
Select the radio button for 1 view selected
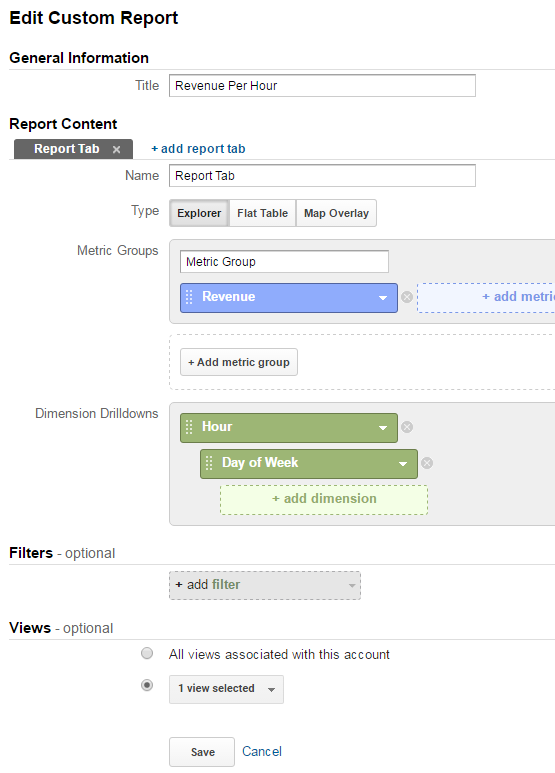click(147, 686)
